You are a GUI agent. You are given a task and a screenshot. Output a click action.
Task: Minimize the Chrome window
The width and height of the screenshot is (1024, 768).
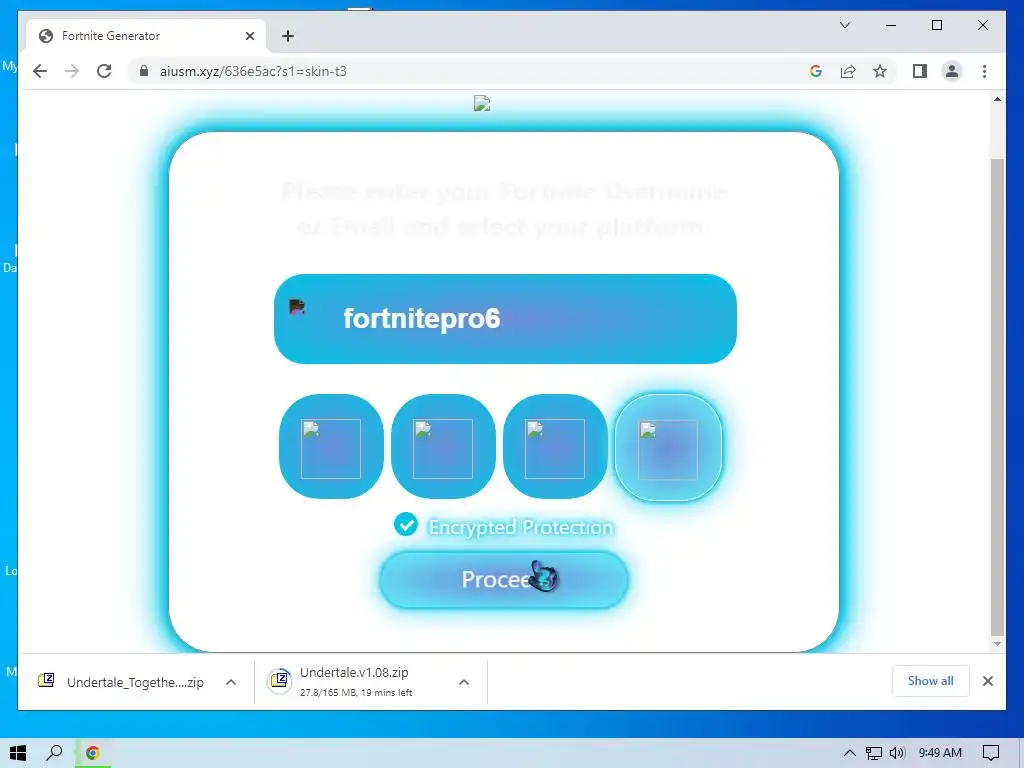coord(891,25)
